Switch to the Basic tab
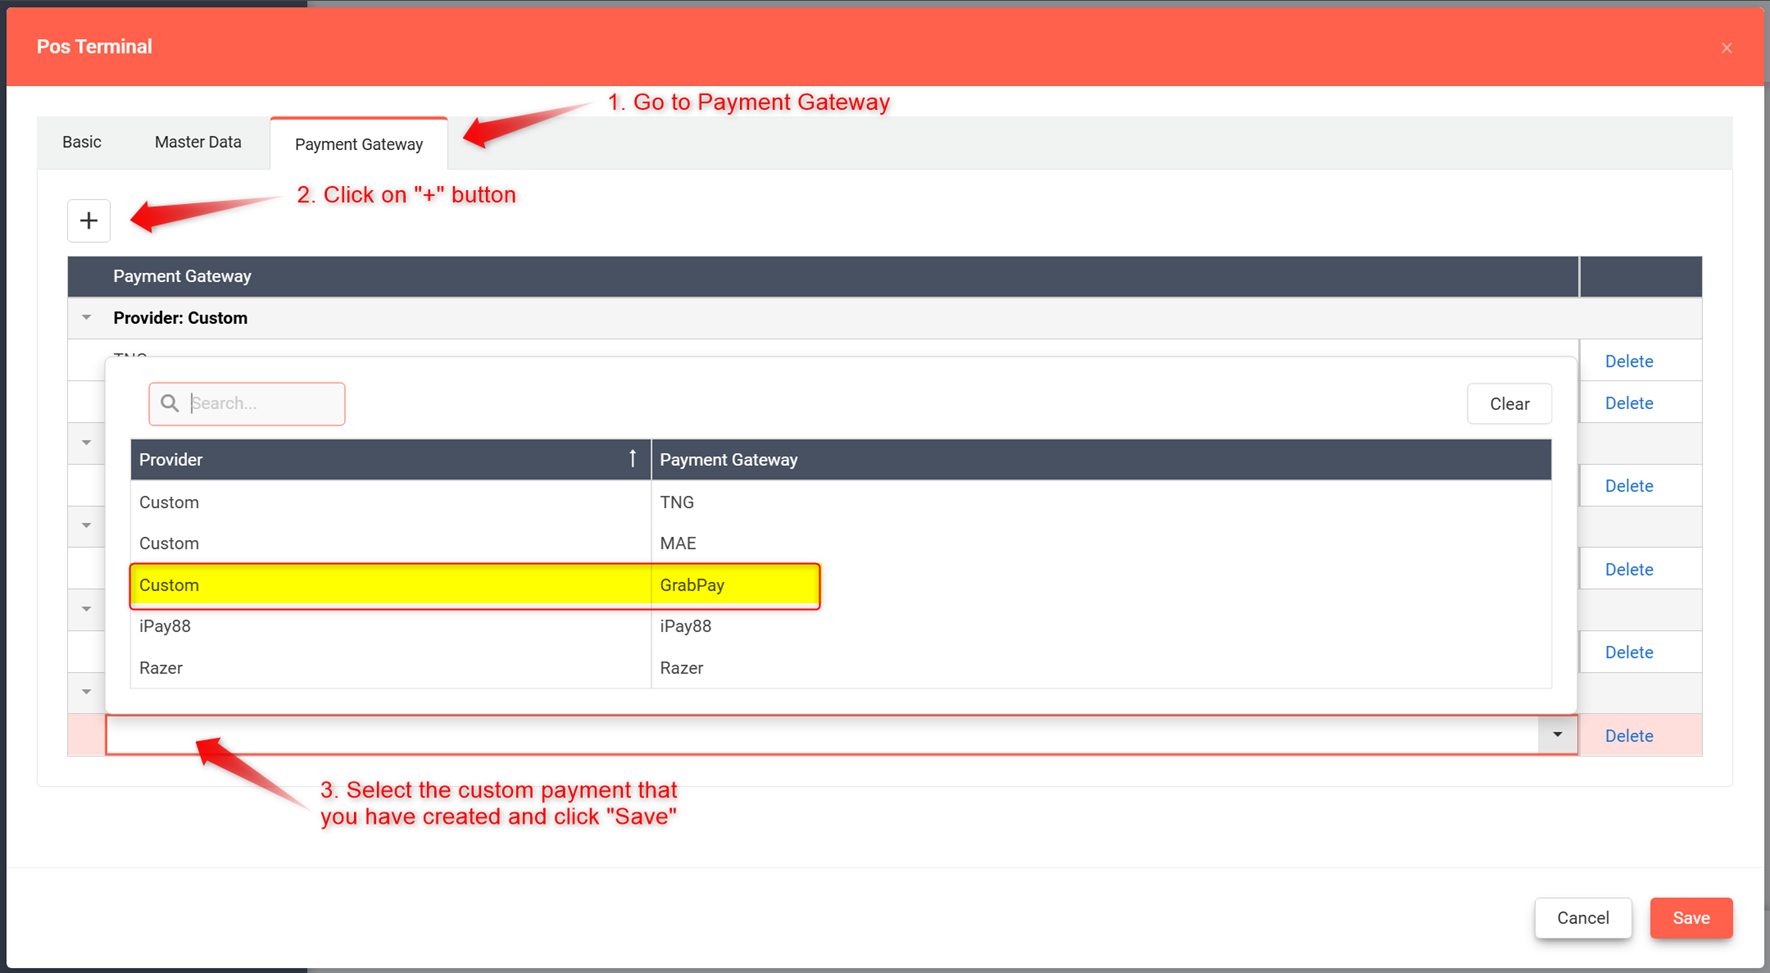 (82, 142)
